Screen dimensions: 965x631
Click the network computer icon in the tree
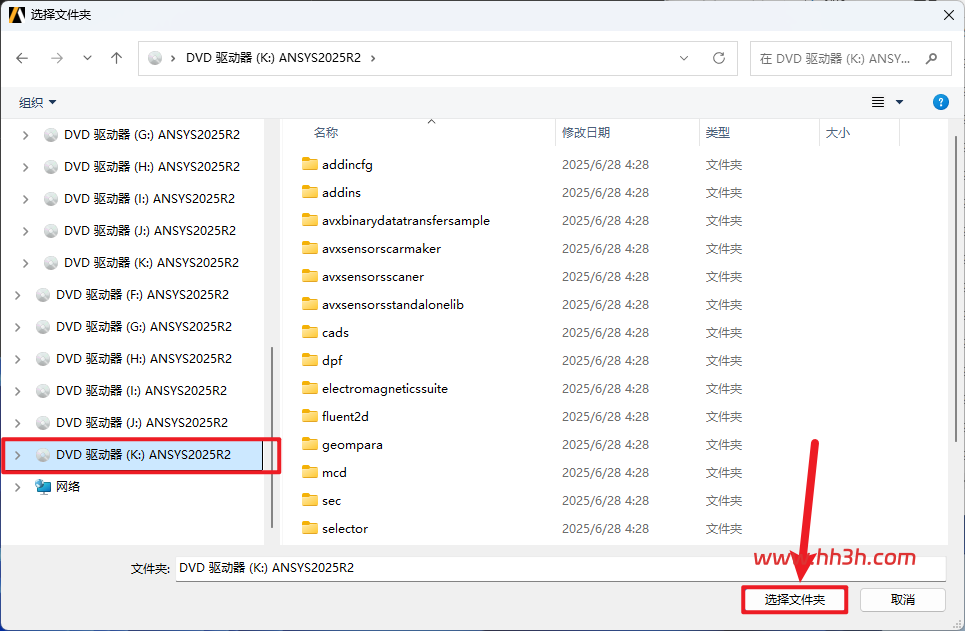[42, 486]
